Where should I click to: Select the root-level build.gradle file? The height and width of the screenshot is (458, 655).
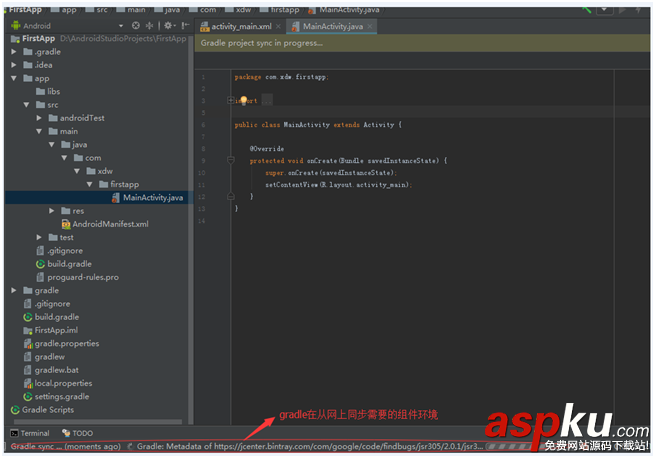tap(57, 317)
